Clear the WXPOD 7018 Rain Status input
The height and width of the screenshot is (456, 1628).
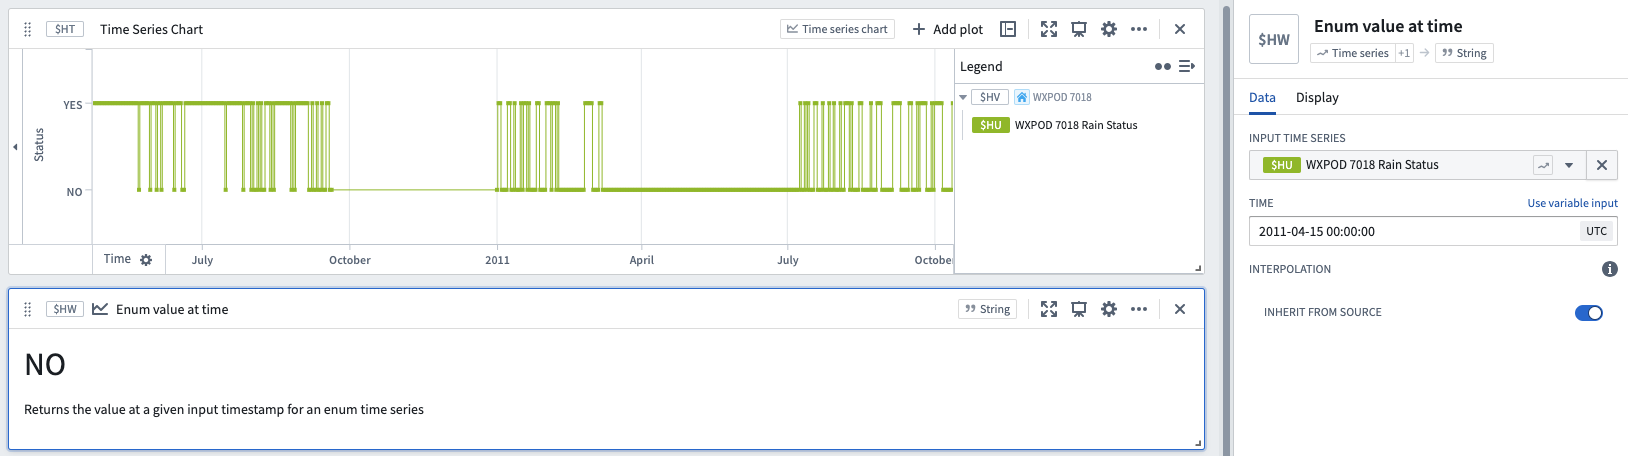tap(1602, 165)
